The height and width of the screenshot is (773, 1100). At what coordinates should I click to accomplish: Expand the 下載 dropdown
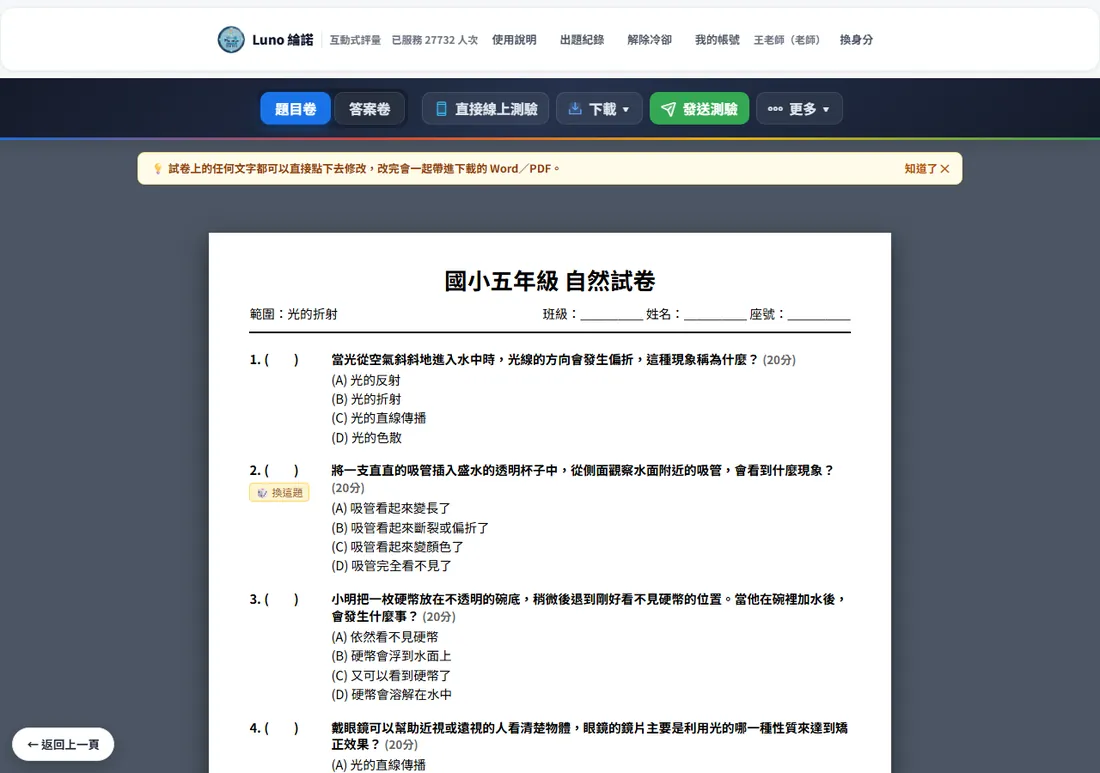click(x=599, y=109)
